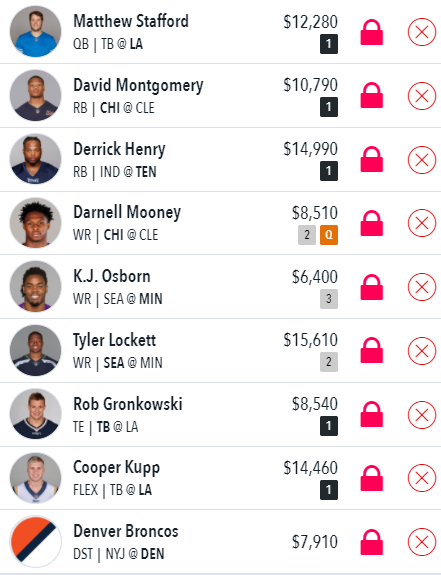
Task: Click the depth badge 3 for K.J. Osborn
Action: pos(329,299)
